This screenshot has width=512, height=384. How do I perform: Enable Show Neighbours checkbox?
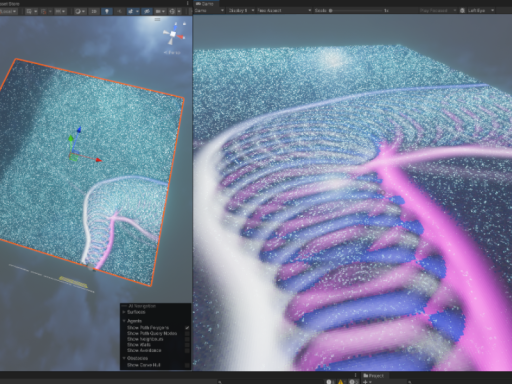tap(187, 339)
